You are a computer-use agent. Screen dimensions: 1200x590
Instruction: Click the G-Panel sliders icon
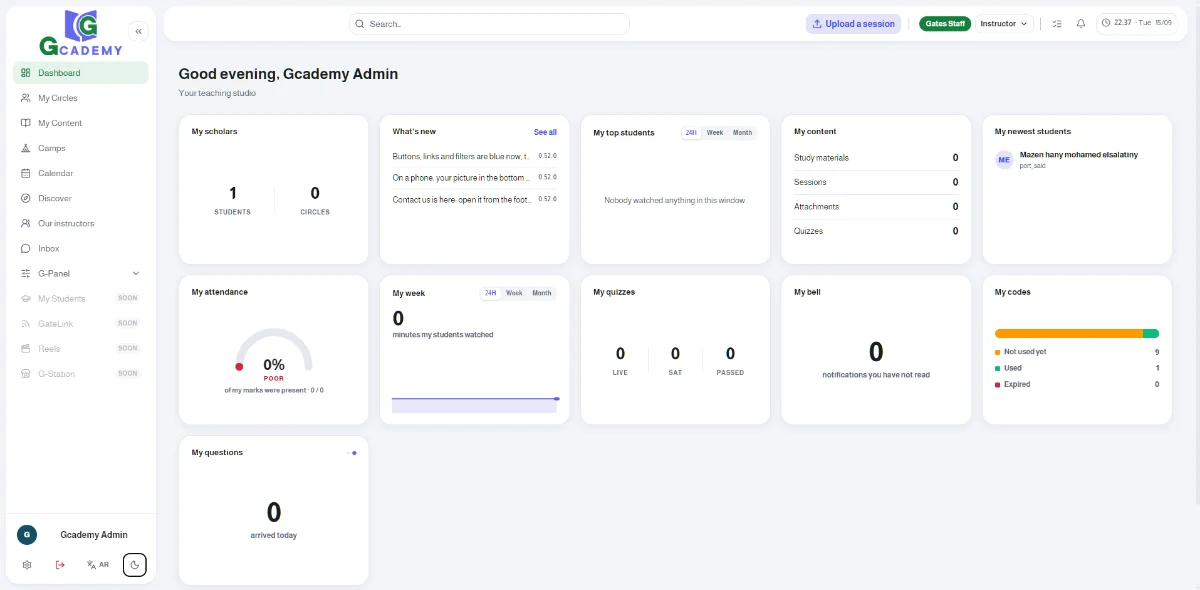[x=26, y=273]
